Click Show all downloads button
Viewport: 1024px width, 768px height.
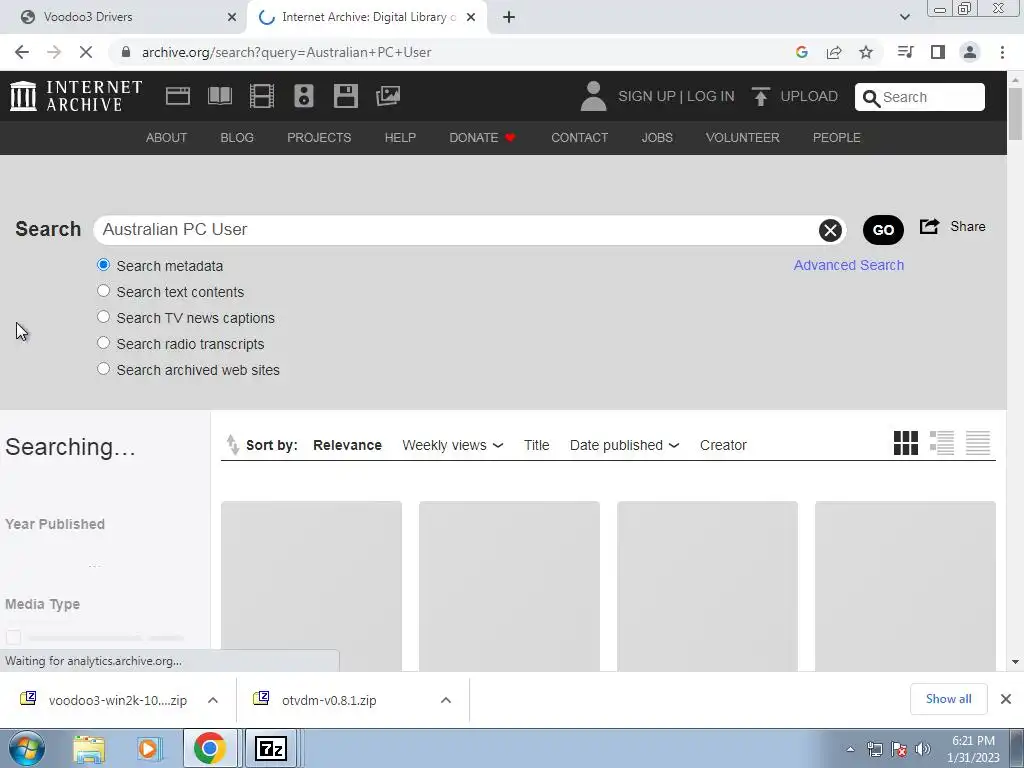click(x=948, y=699)
